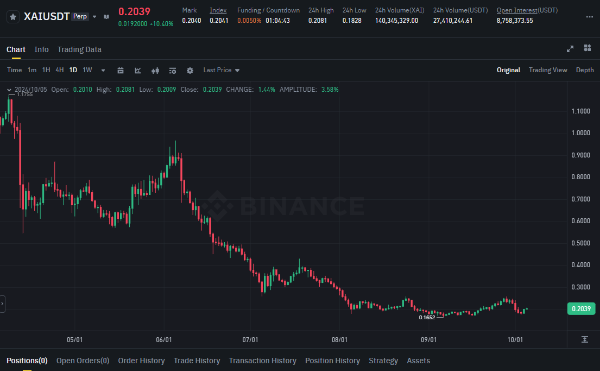Click the Perp contract badge

[x=80, y=16]
